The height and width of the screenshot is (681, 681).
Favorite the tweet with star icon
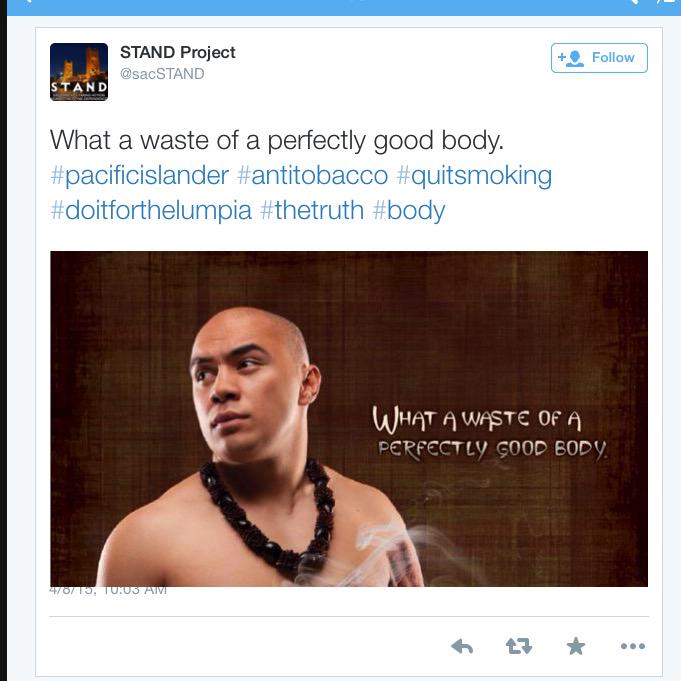[576, 646]
